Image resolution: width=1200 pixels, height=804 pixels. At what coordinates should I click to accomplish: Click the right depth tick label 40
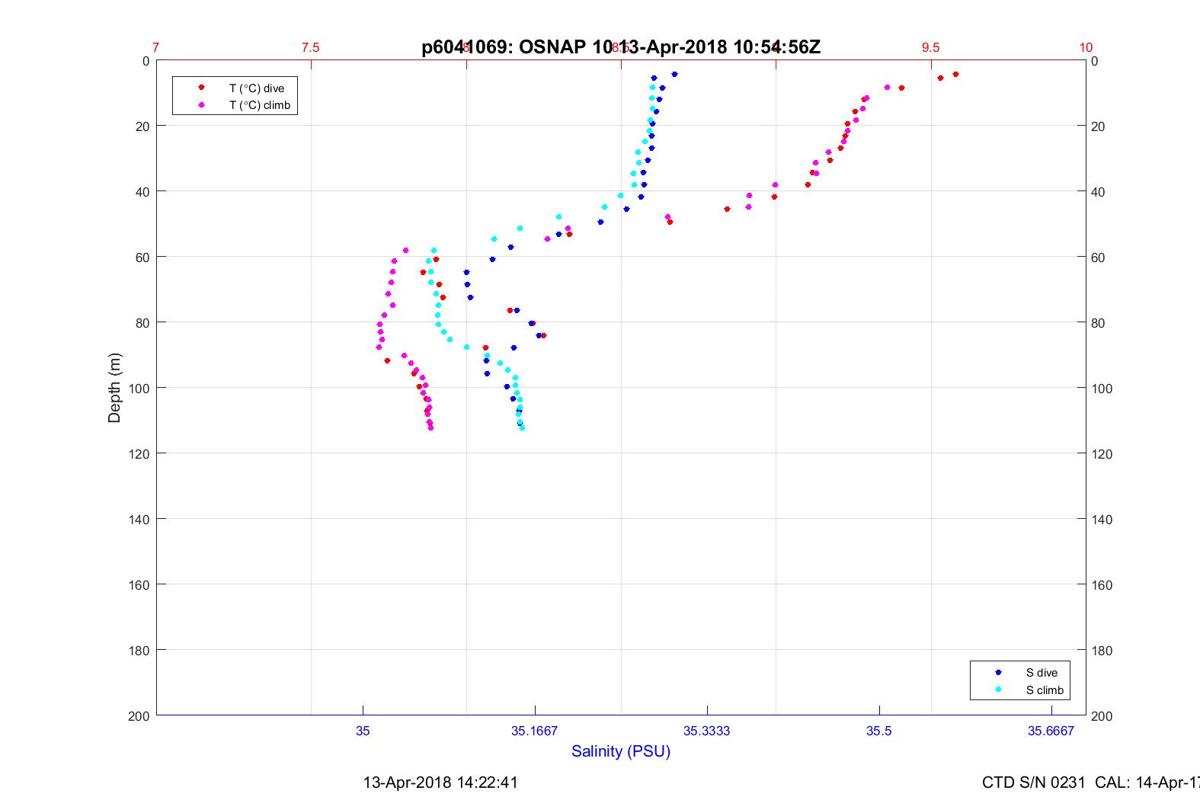1100,192
